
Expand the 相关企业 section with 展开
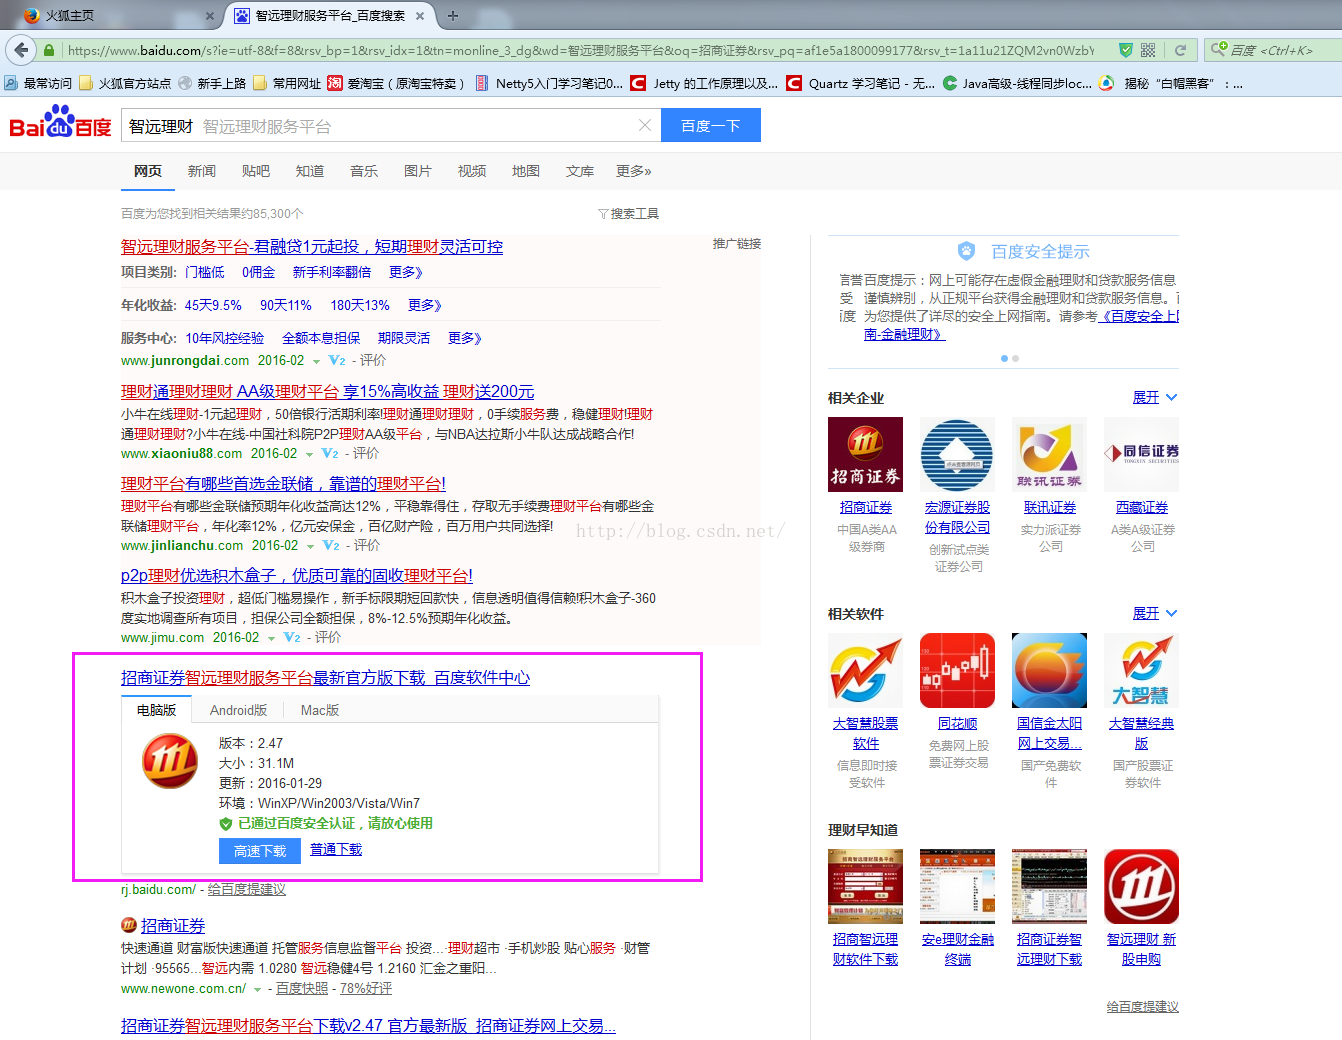click(x=1155, y=397)
